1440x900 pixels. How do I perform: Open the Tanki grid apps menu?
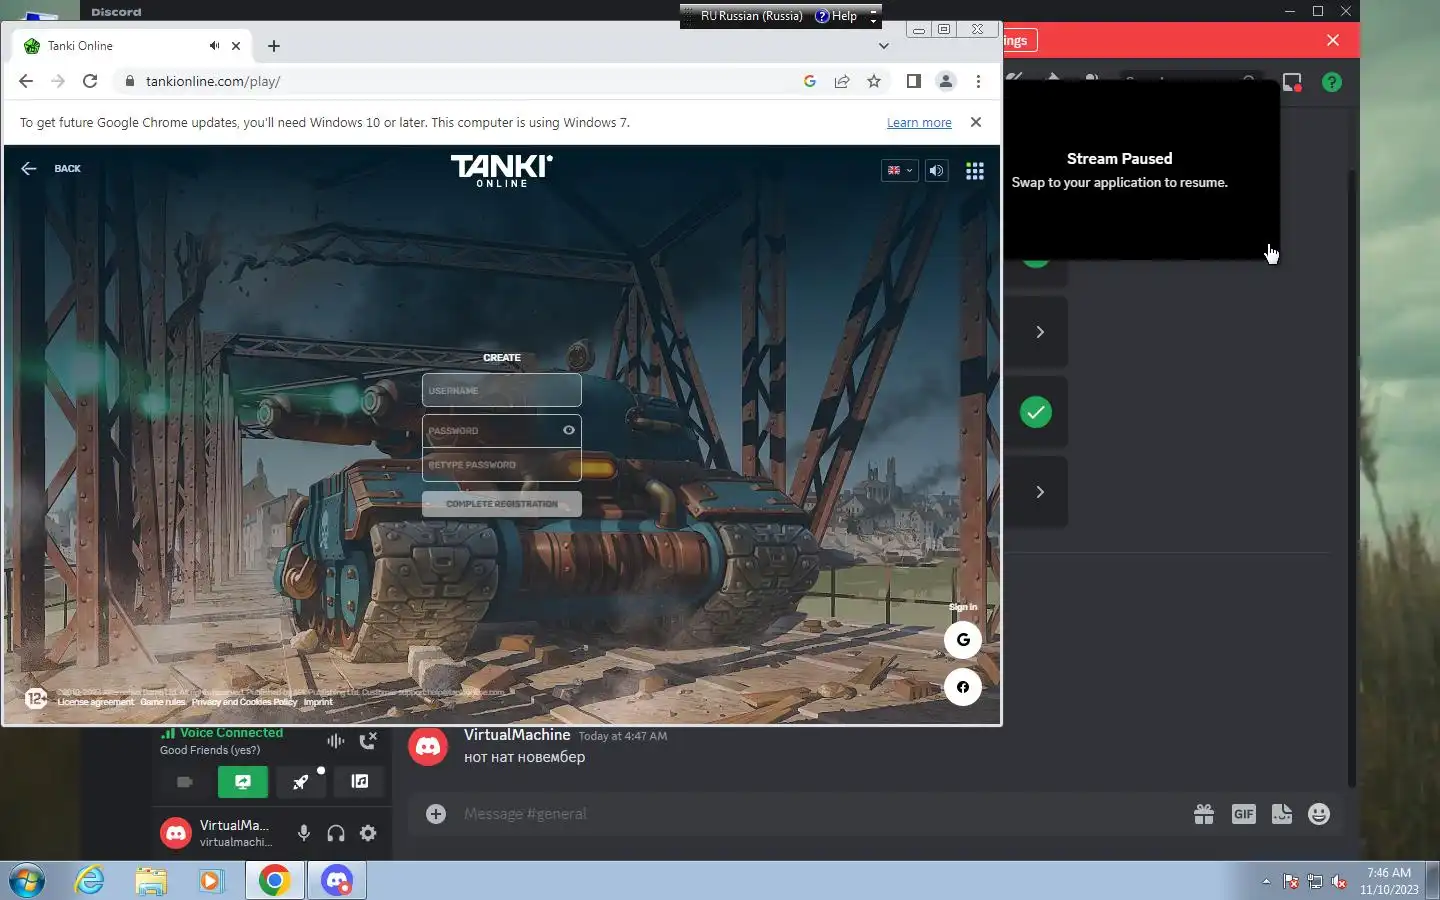(x=975, y=170)
